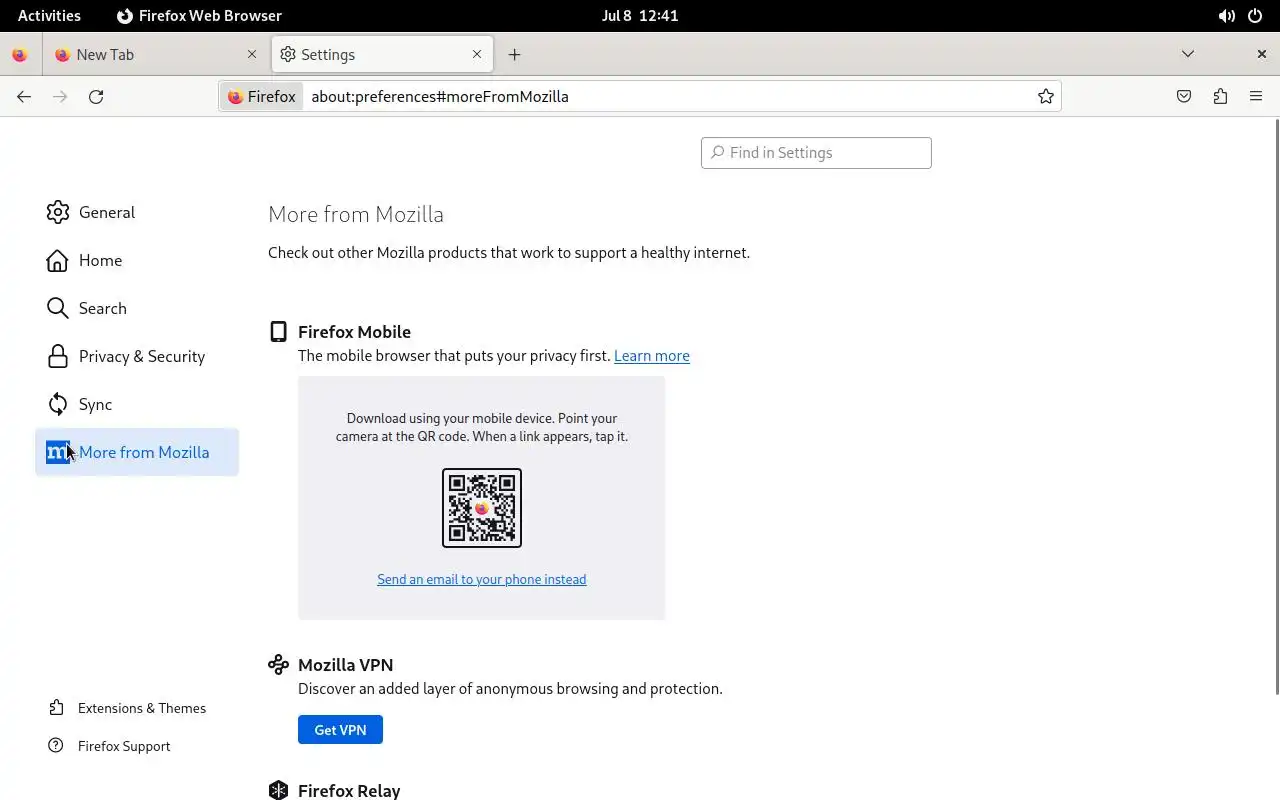Open the Activities overview

(x=49, y=16)
